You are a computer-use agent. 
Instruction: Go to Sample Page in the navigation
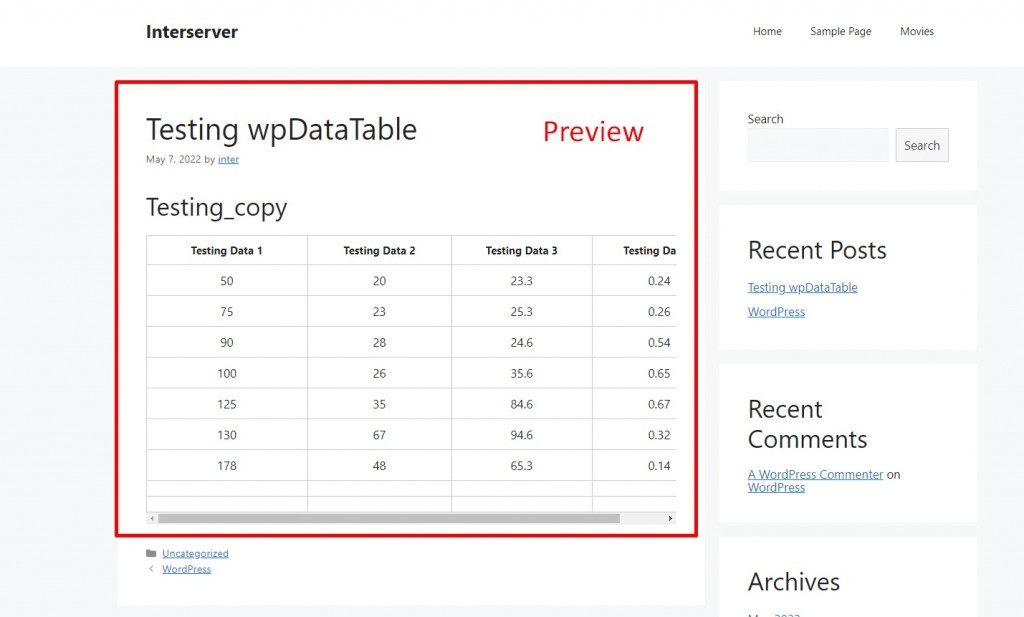[x=840, y=31]
